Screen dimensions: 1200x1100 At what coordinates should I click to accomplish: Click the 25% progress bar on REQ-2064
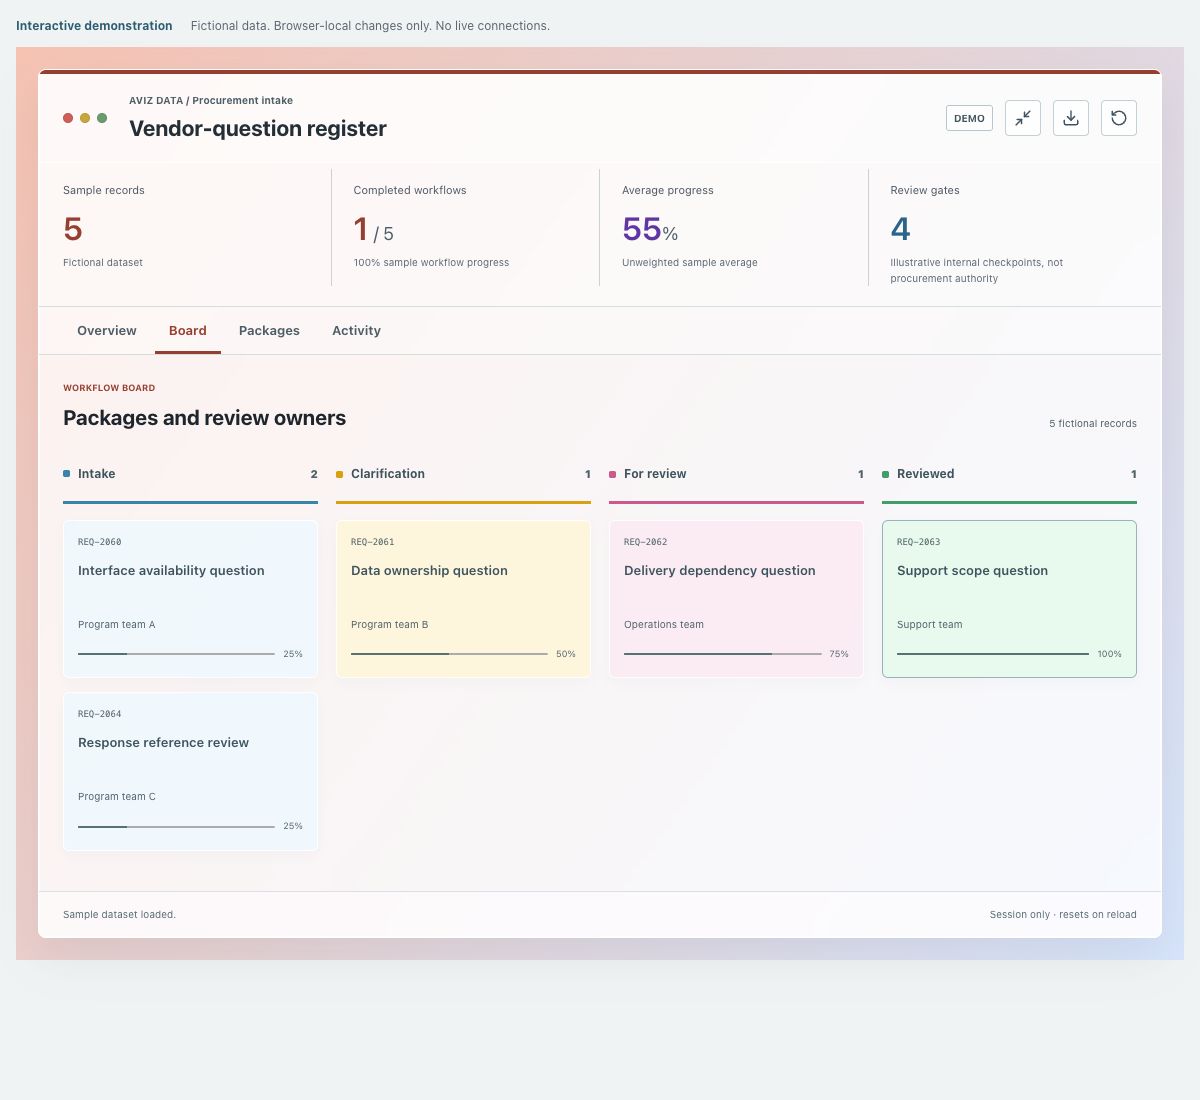tap(176, 827)
